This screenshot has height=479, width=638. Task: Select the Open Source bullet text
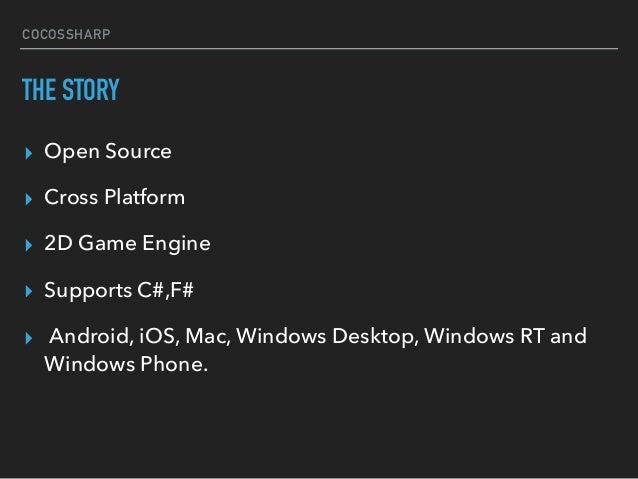[x=108, y=152]
